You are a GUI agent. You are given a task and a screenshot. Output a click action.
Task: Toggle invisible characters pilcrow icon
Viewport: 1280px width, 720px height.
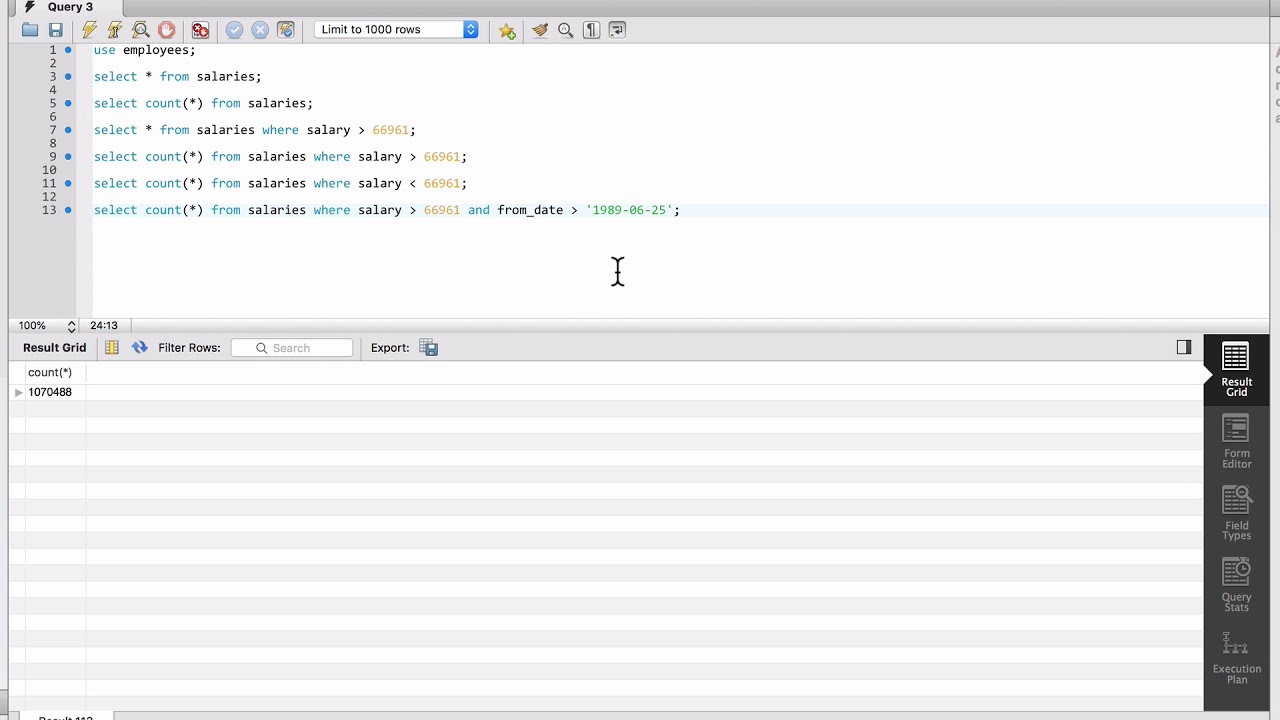coord(592,30)
